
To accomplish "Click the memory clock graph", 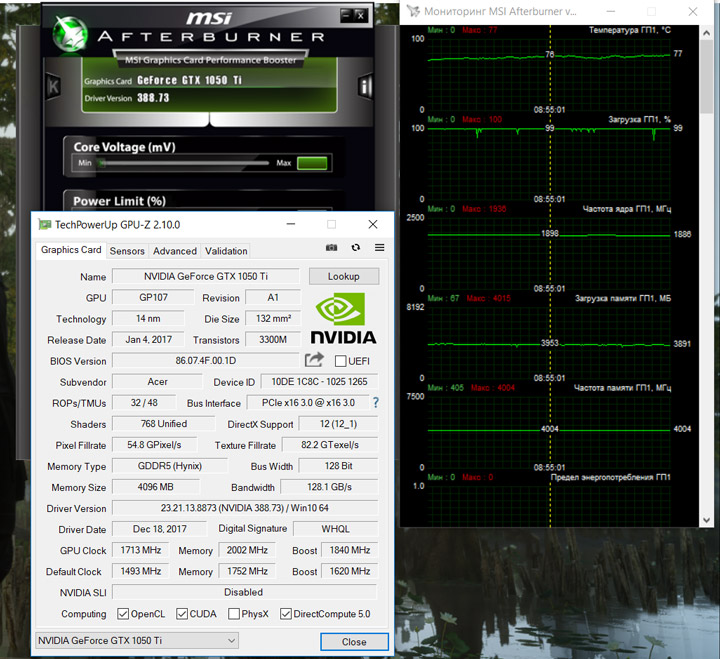I will tap(549, 433).
